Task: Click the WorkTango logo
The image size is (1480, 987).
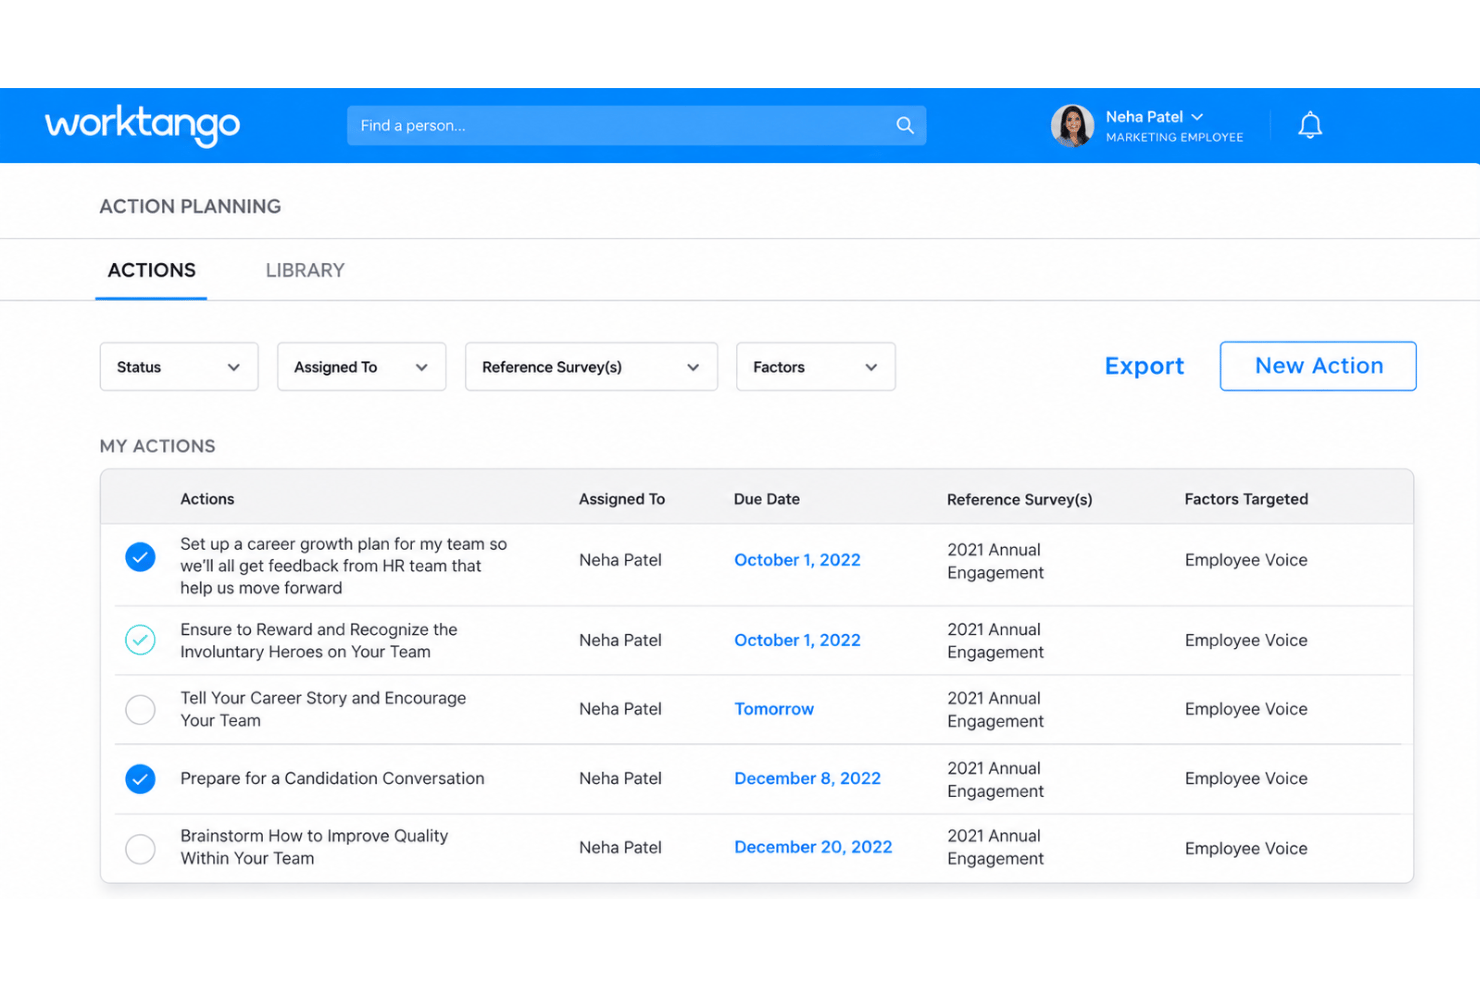Action: pyautogui.click(x=142, y=126)
